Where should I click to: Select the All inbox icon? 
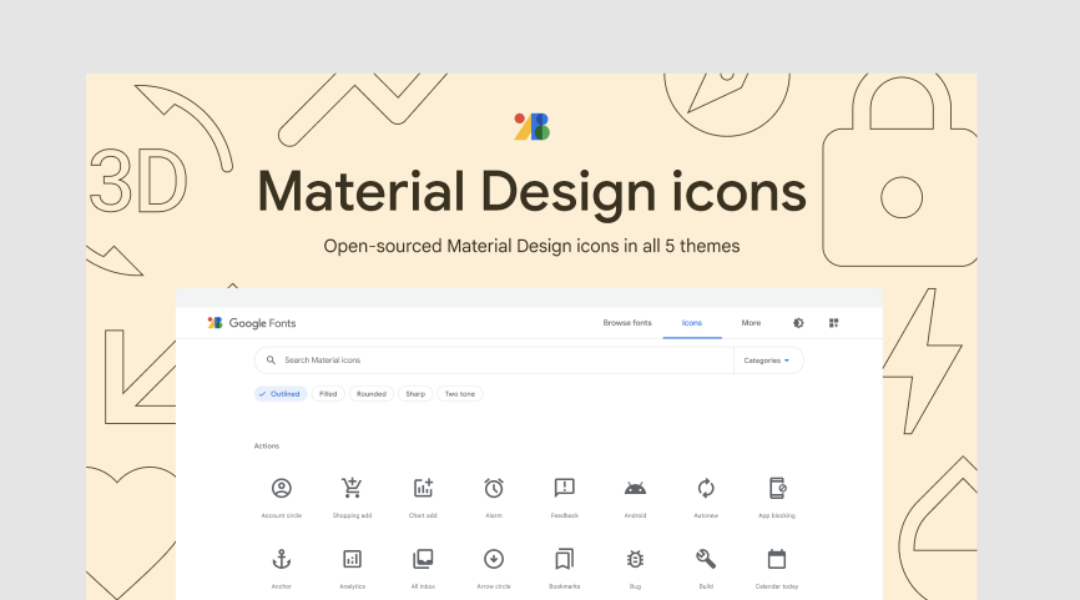423,559
